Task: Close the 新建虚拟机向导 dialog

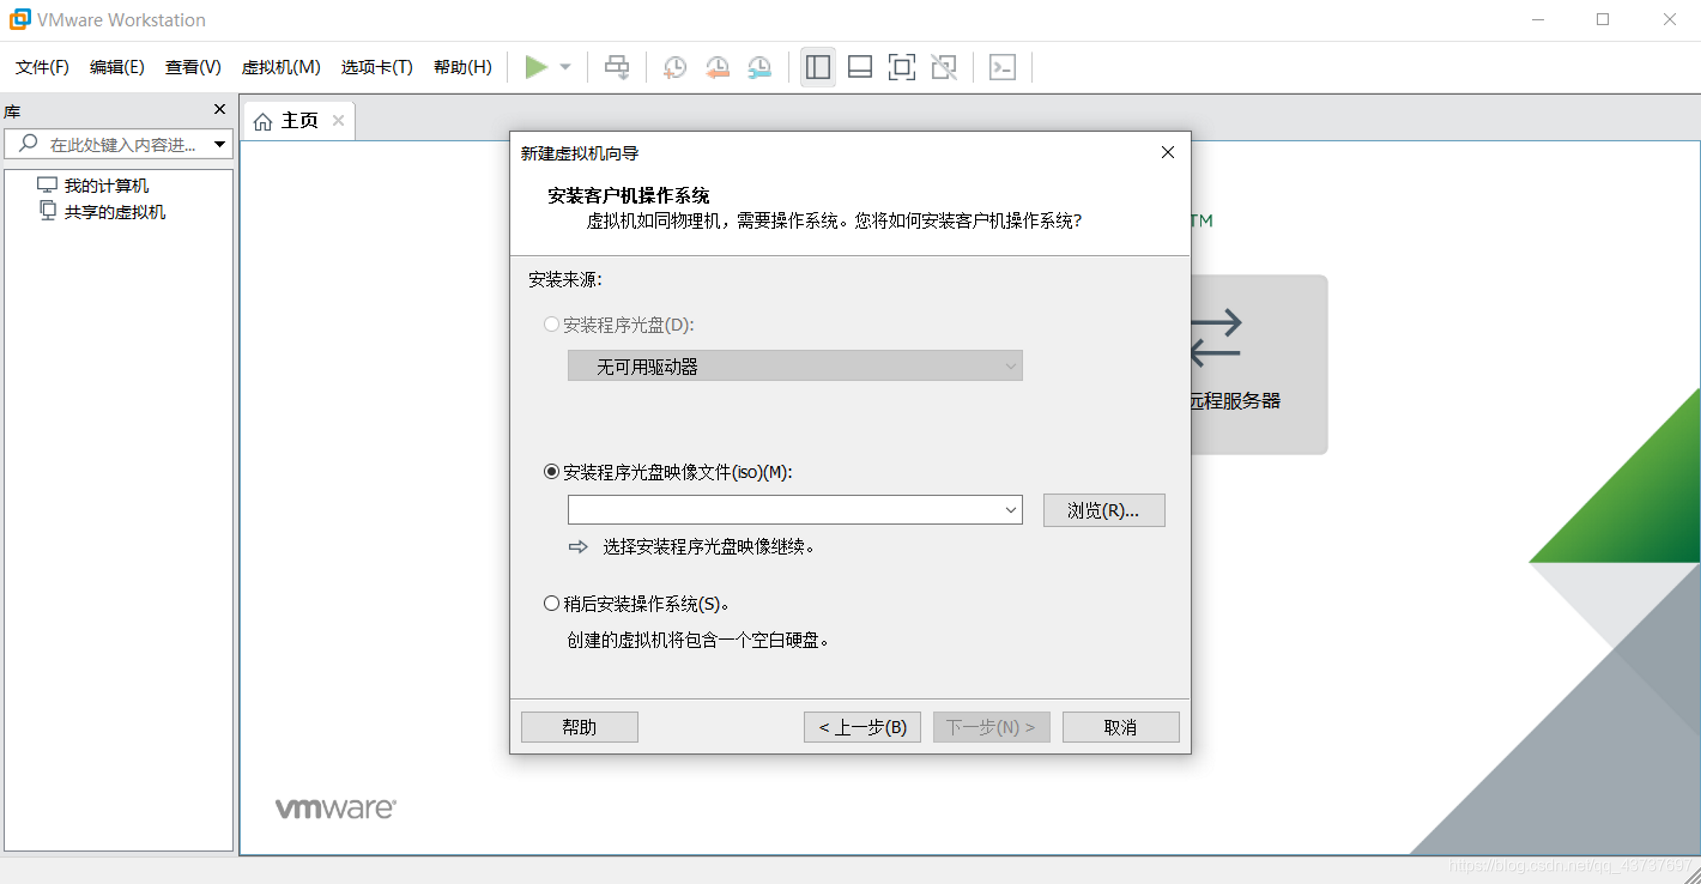Action: click(1168, 152)
